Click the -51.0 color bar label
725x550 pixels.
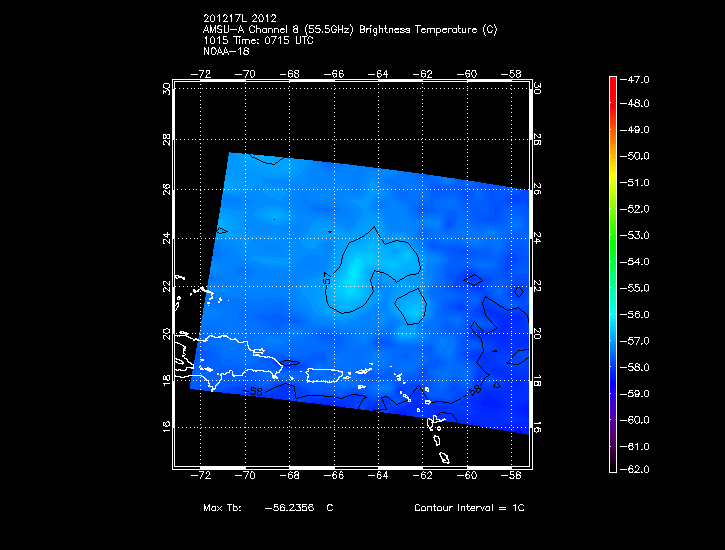634,183
